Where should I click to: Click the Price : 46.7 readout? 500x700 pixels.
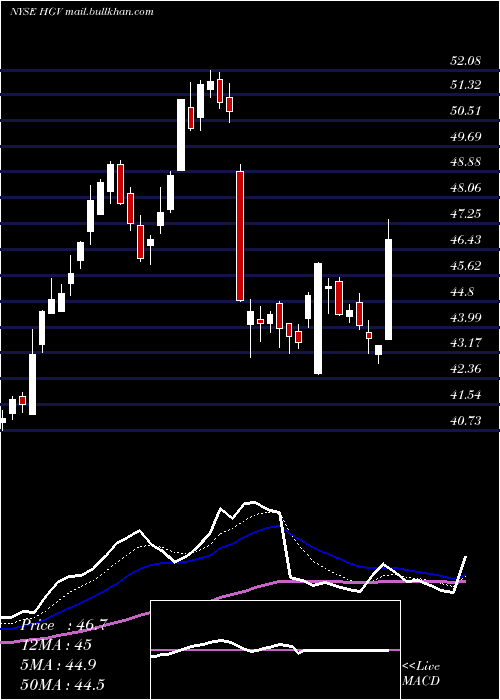[x=63, y=625]
